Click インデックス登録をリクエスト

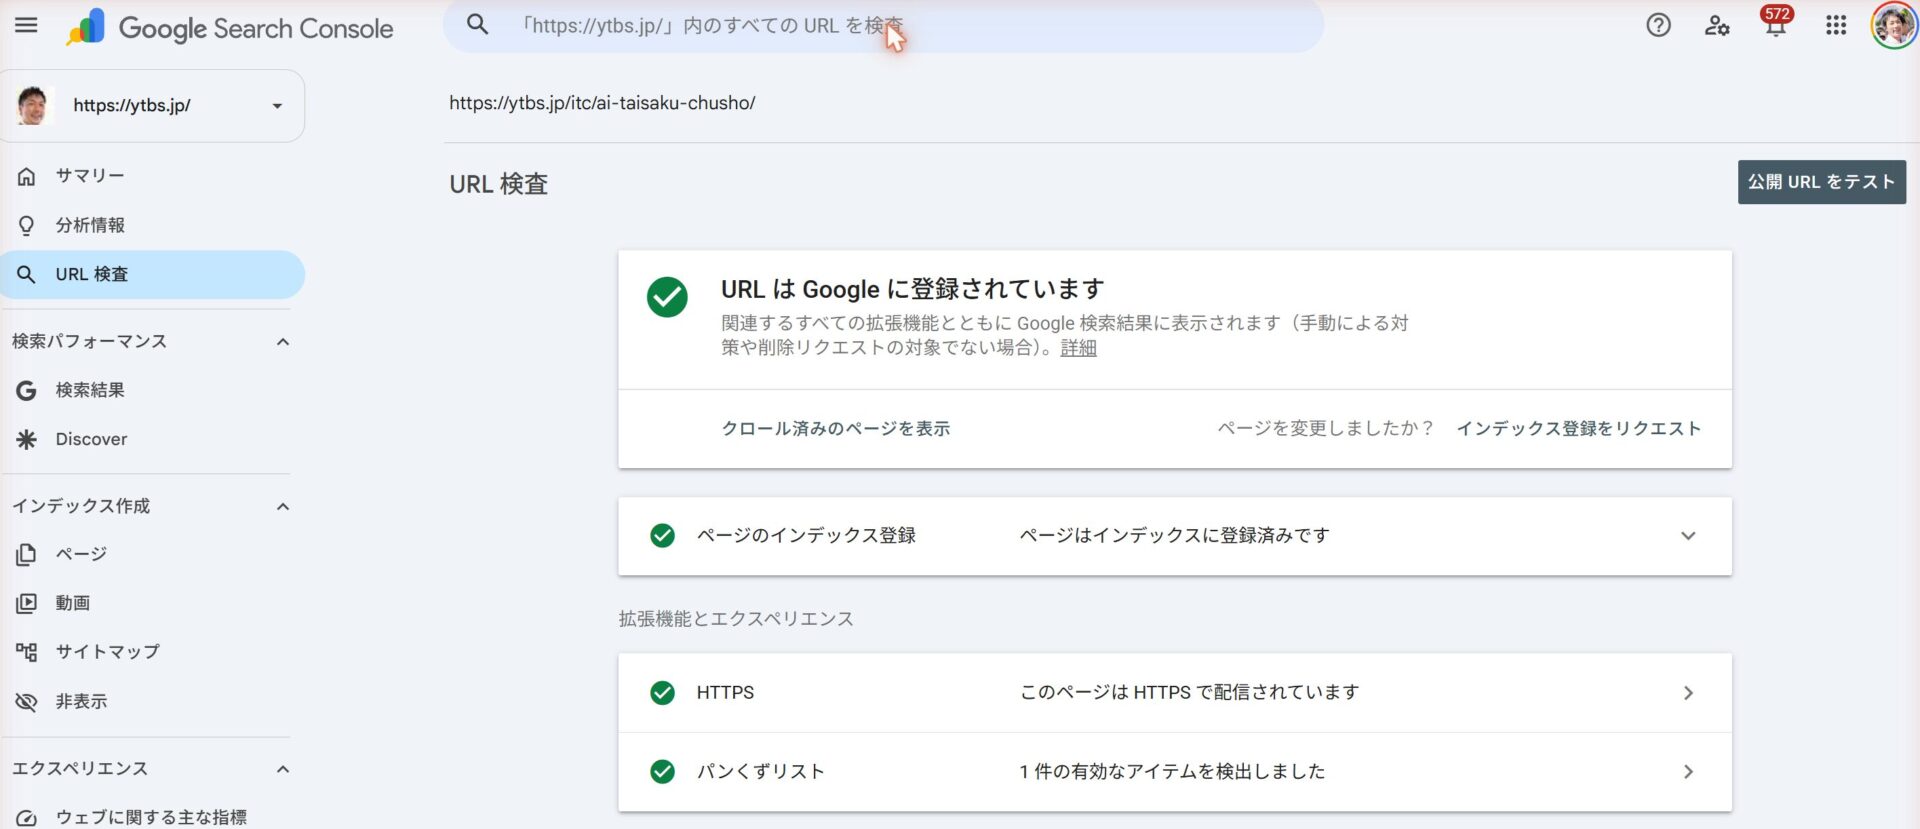[1578, 428]
